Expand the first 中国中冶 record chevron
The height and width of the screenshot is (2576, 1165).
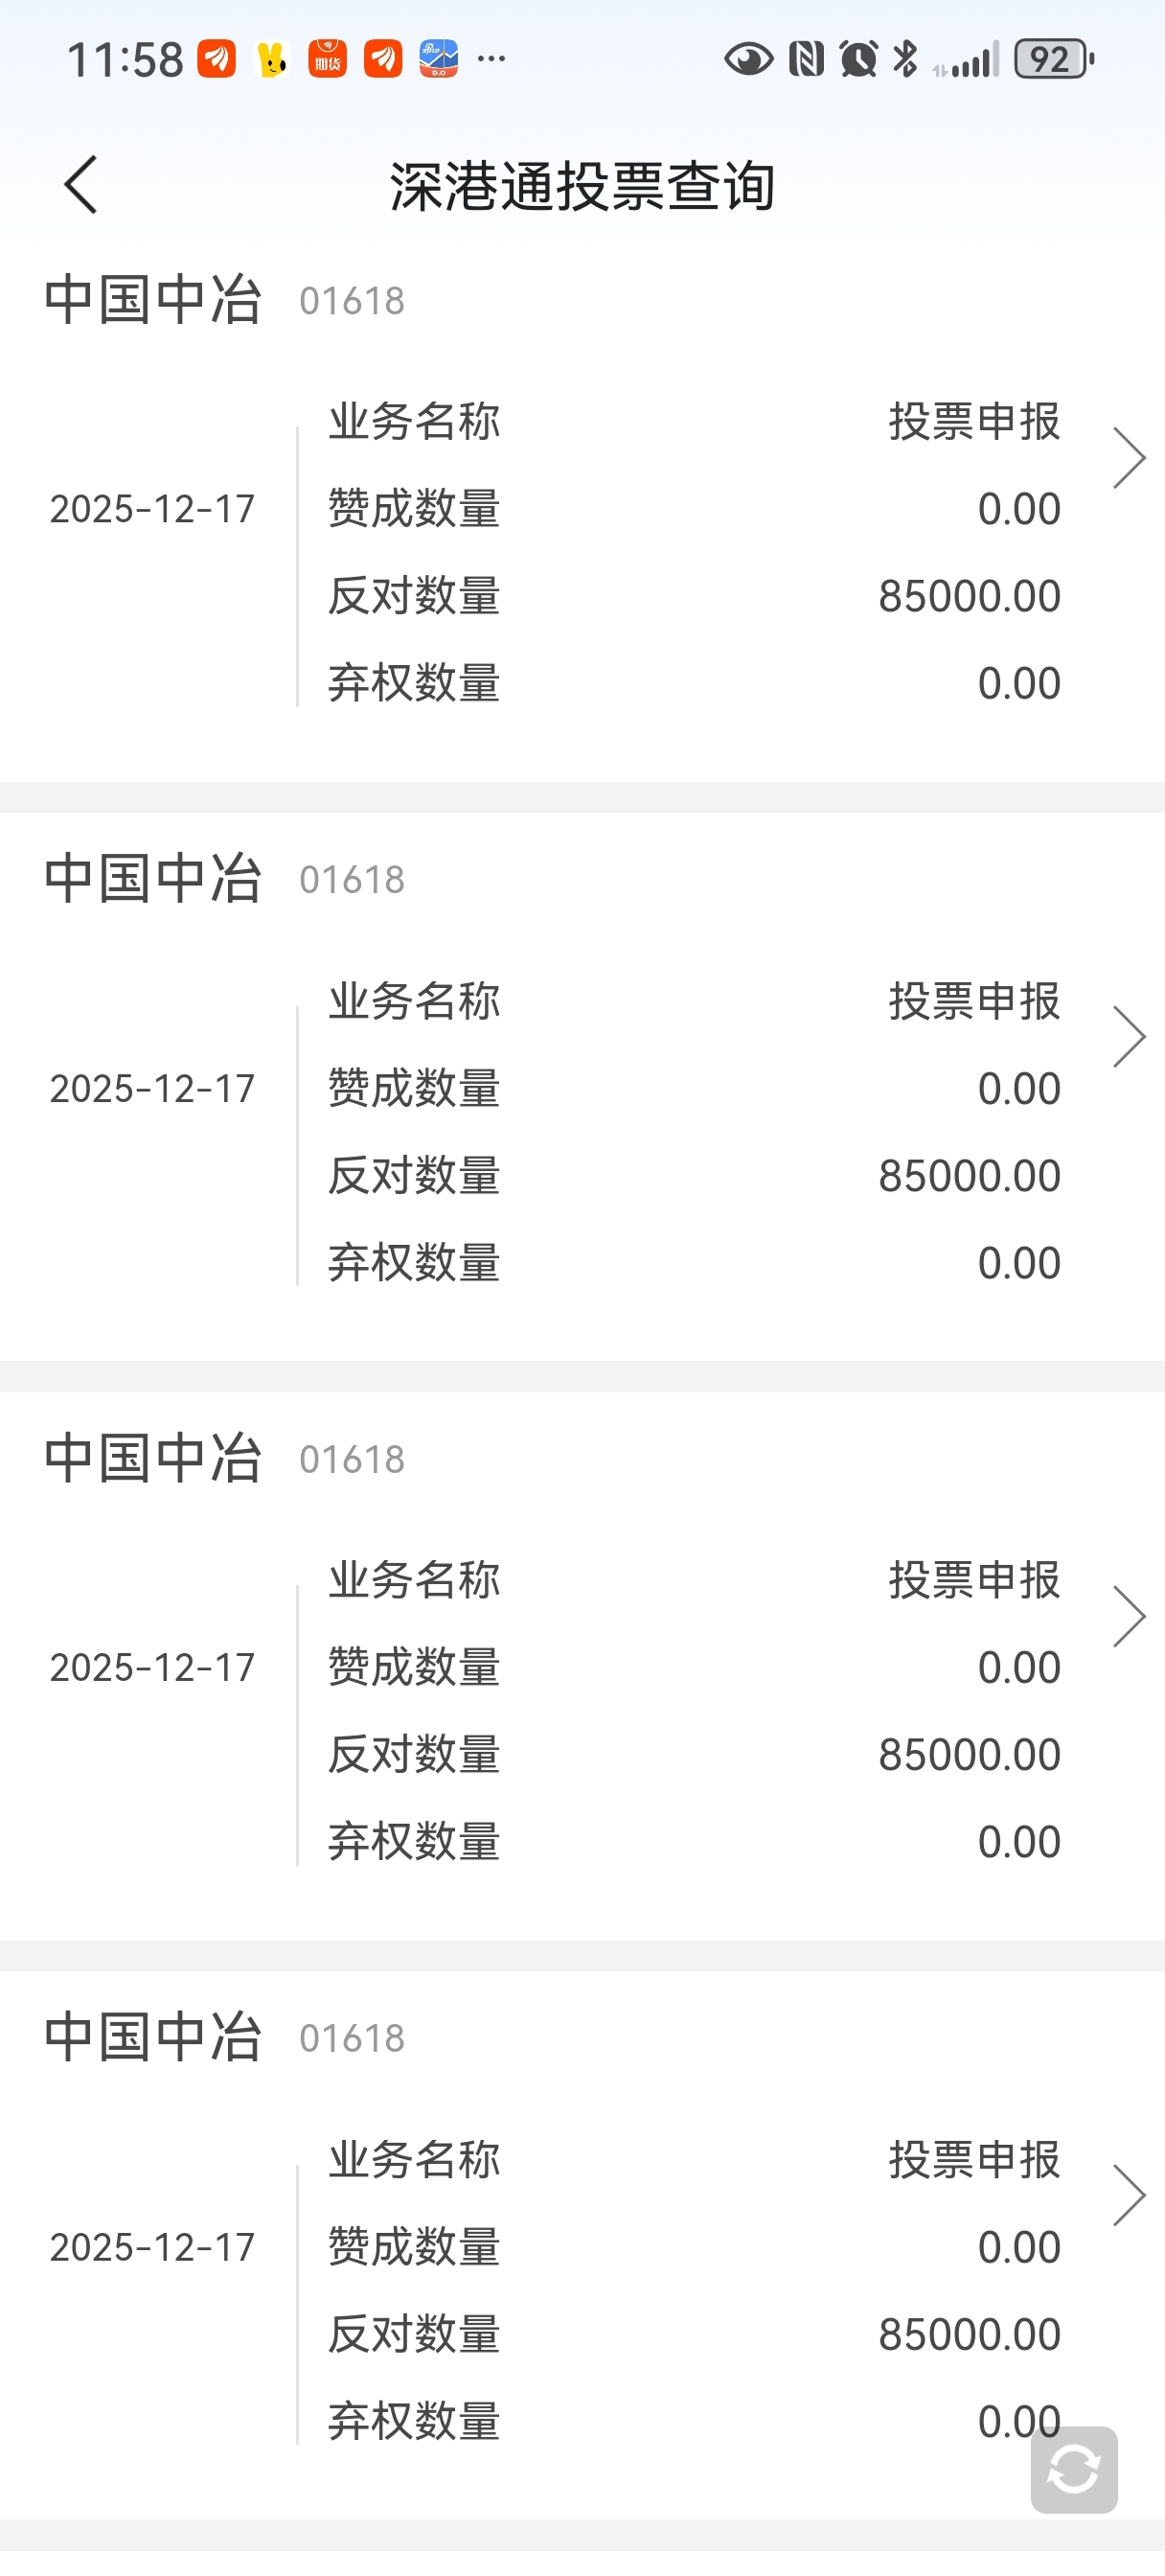(x=1128, y=458)
